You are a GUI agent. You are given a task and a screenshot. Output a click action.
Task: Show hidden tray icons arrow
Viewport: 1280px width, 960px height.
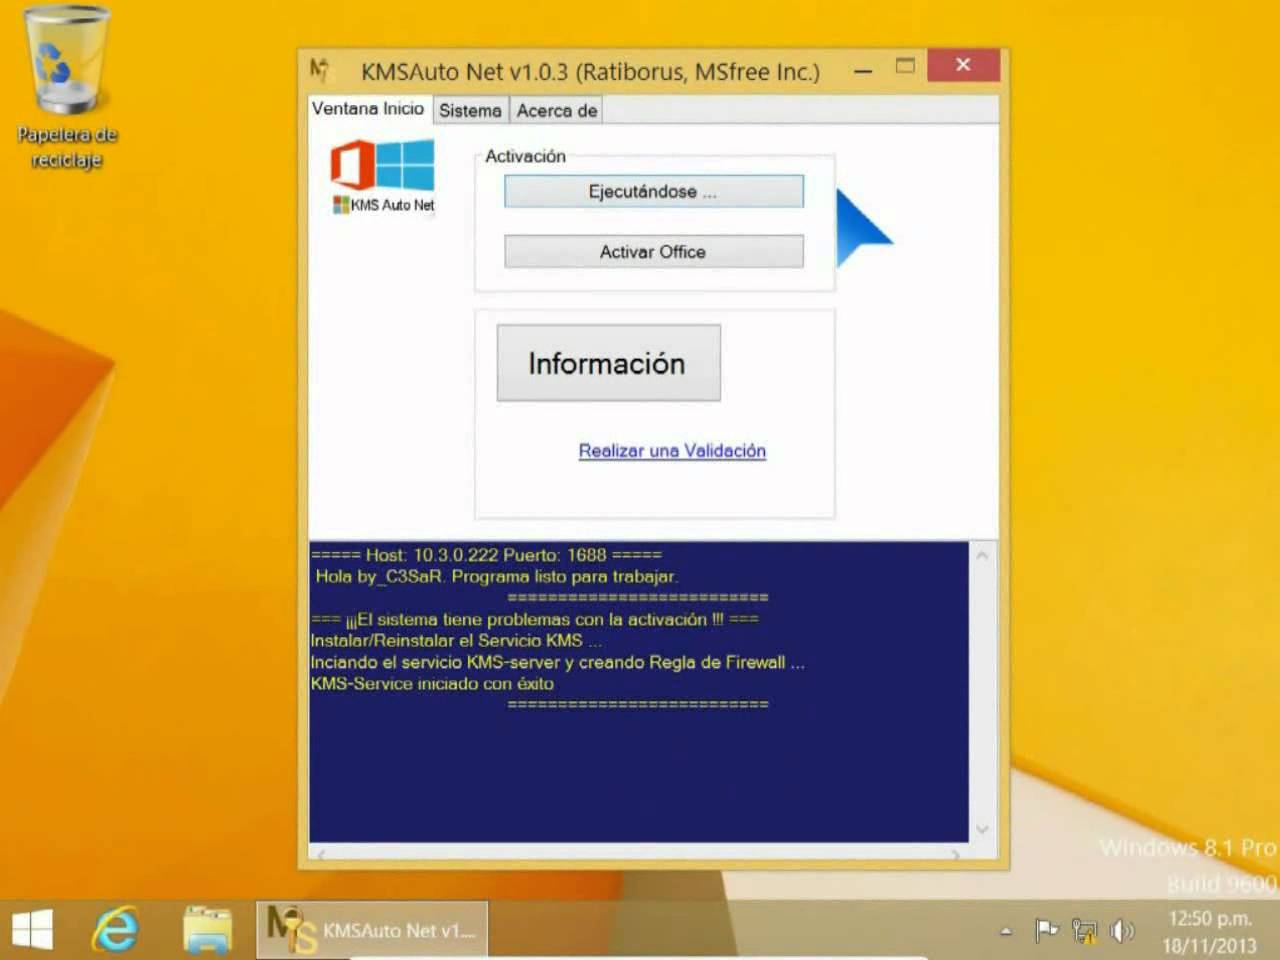[x=1005, y=931]
